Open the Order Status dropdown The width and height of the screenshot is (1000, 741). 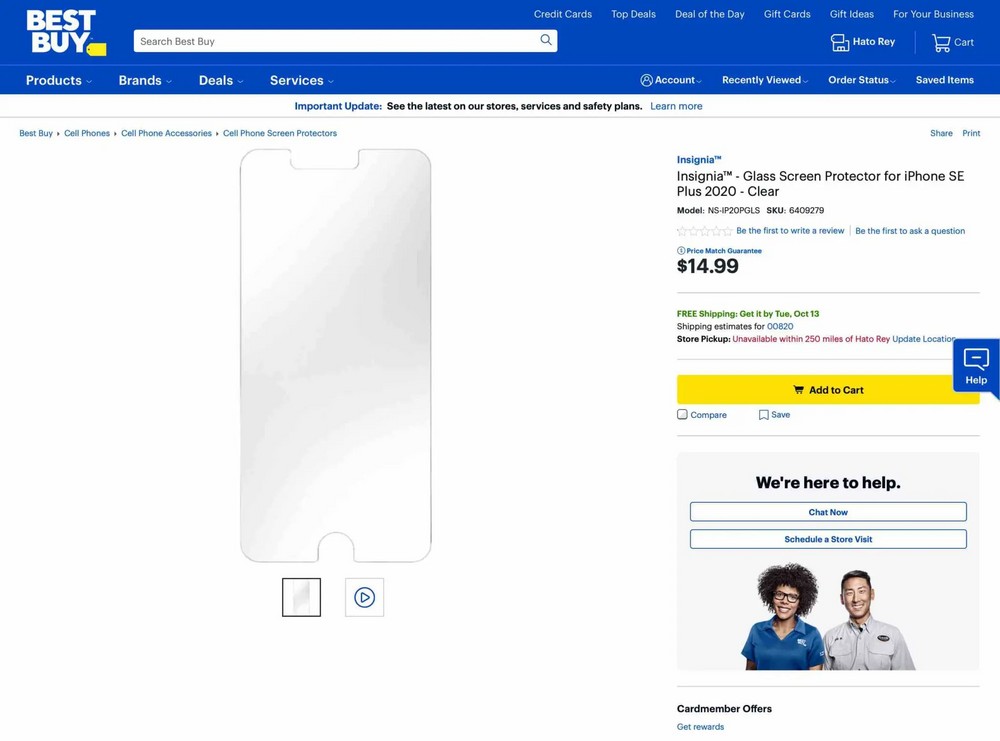(861, 80)
